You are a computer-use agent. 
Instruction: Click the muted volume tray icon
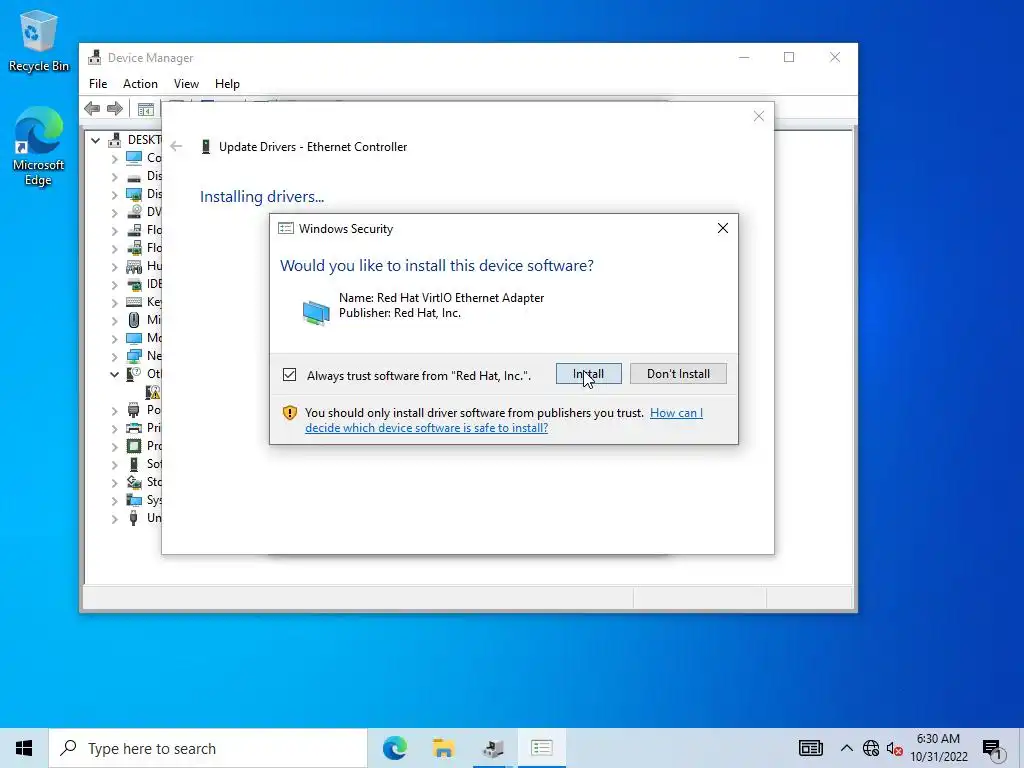click(x=894, y=749)
